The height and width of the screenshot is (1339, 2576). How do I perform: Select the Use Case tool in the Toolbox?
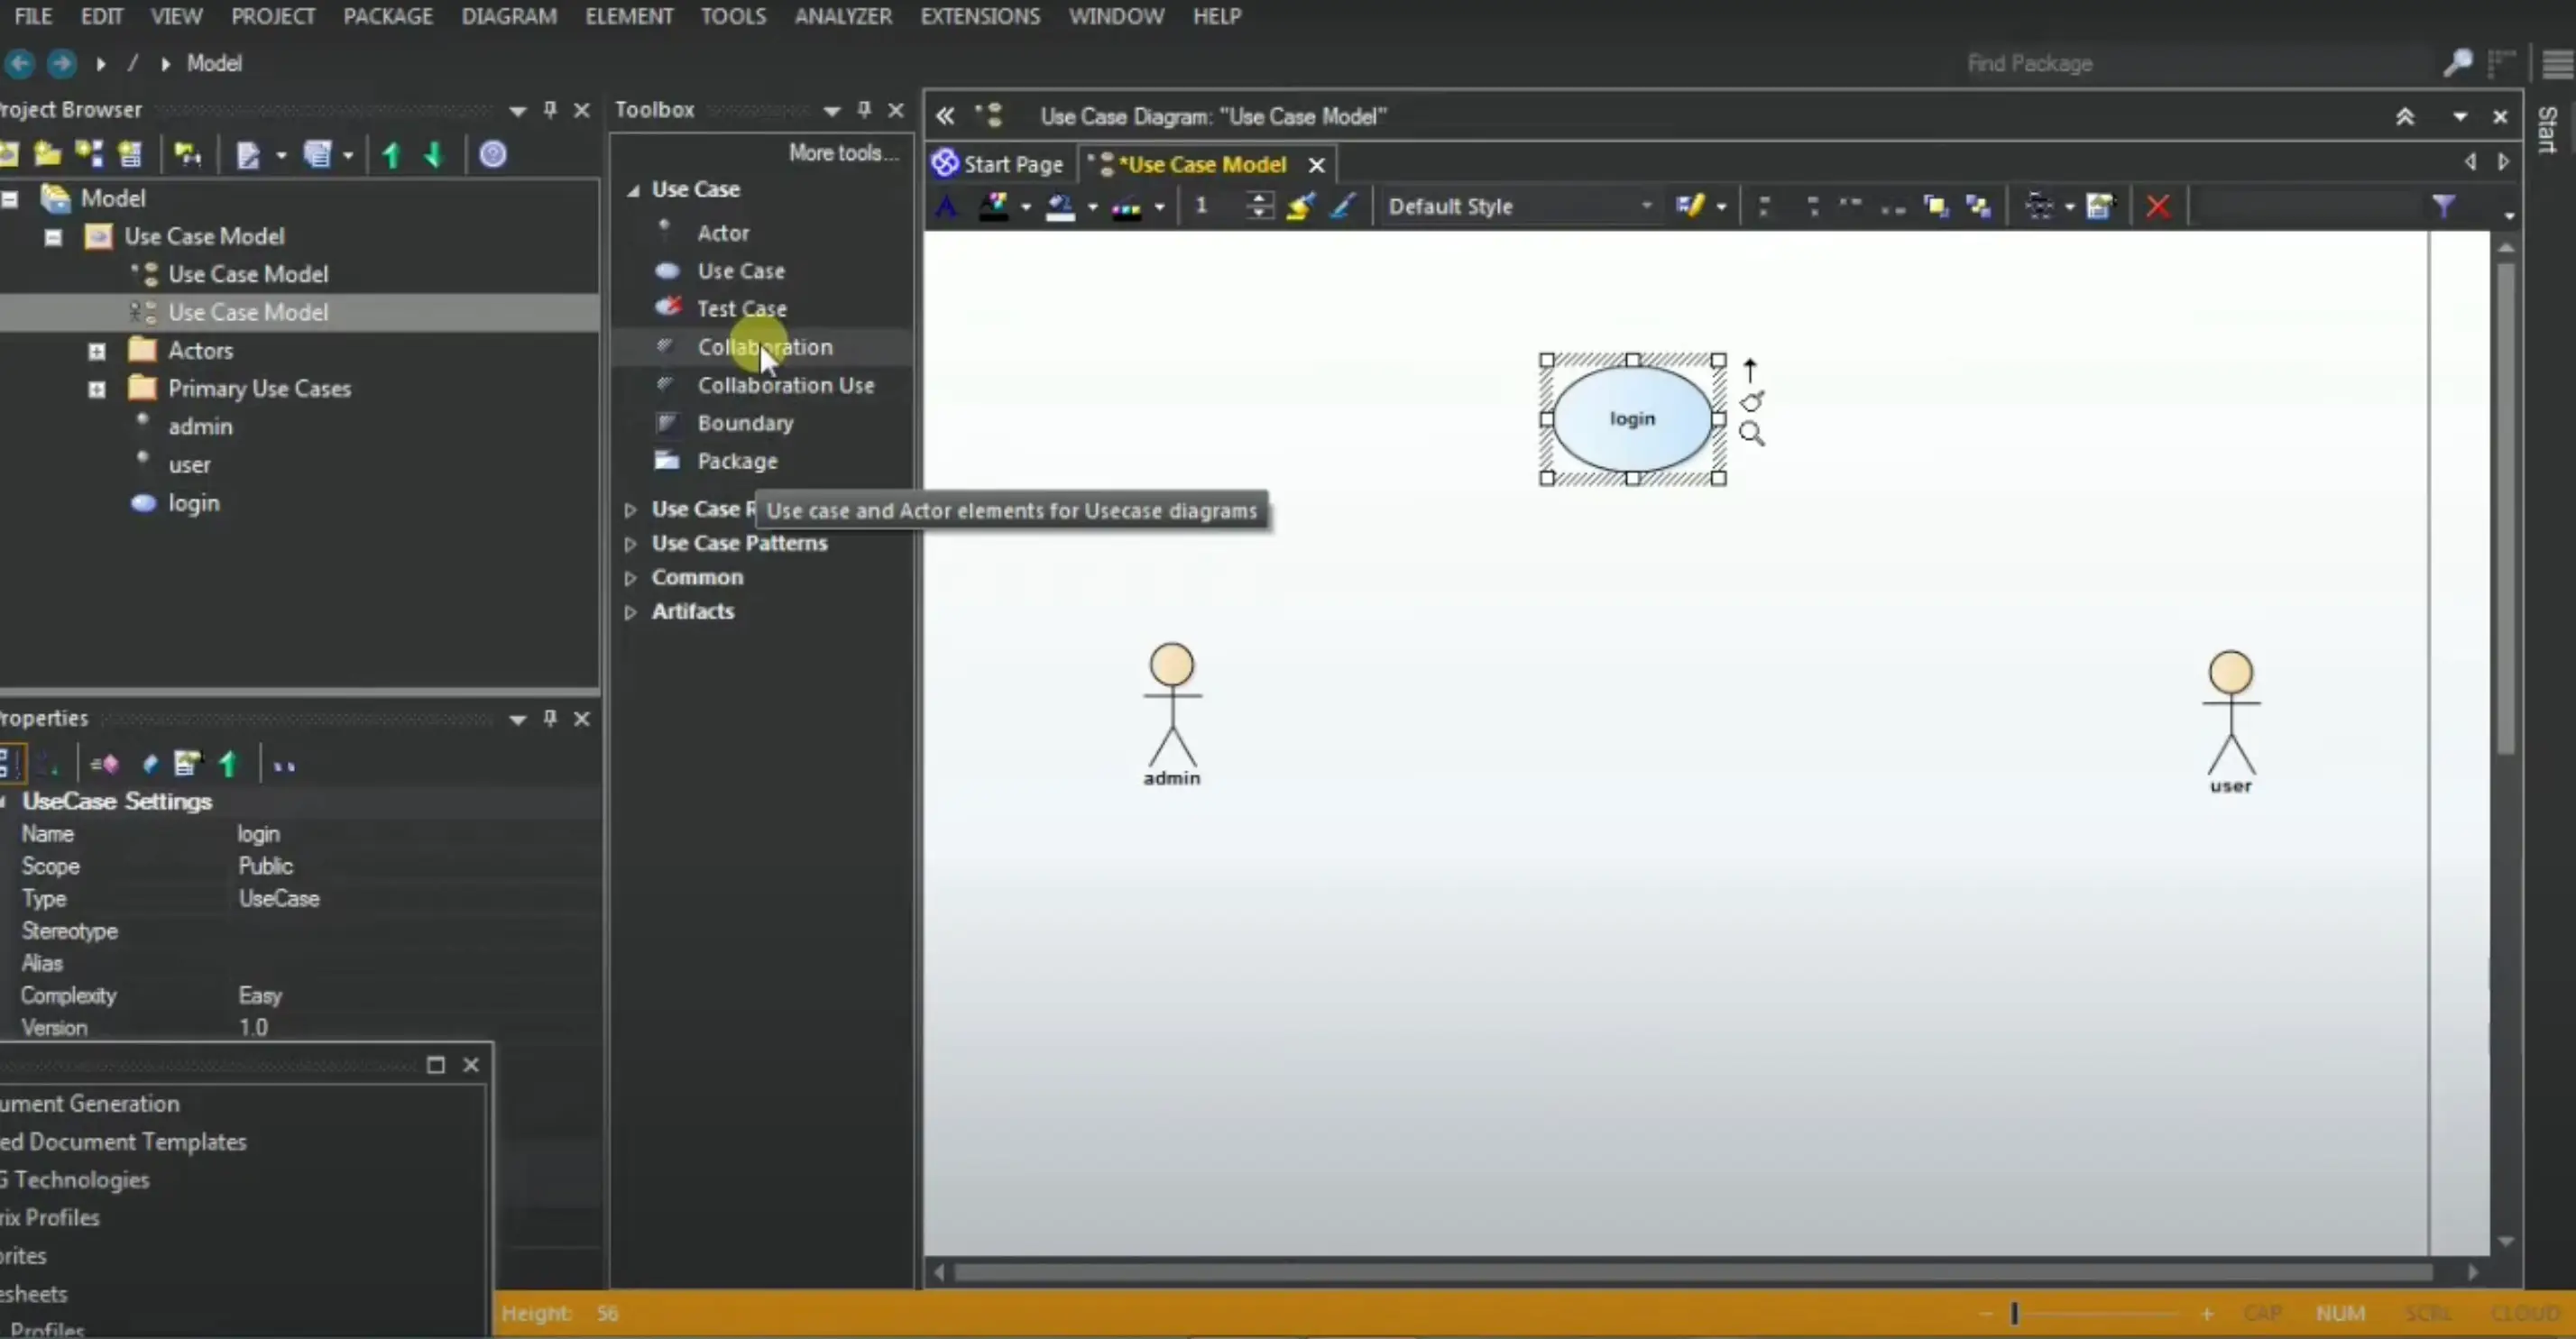742,270
